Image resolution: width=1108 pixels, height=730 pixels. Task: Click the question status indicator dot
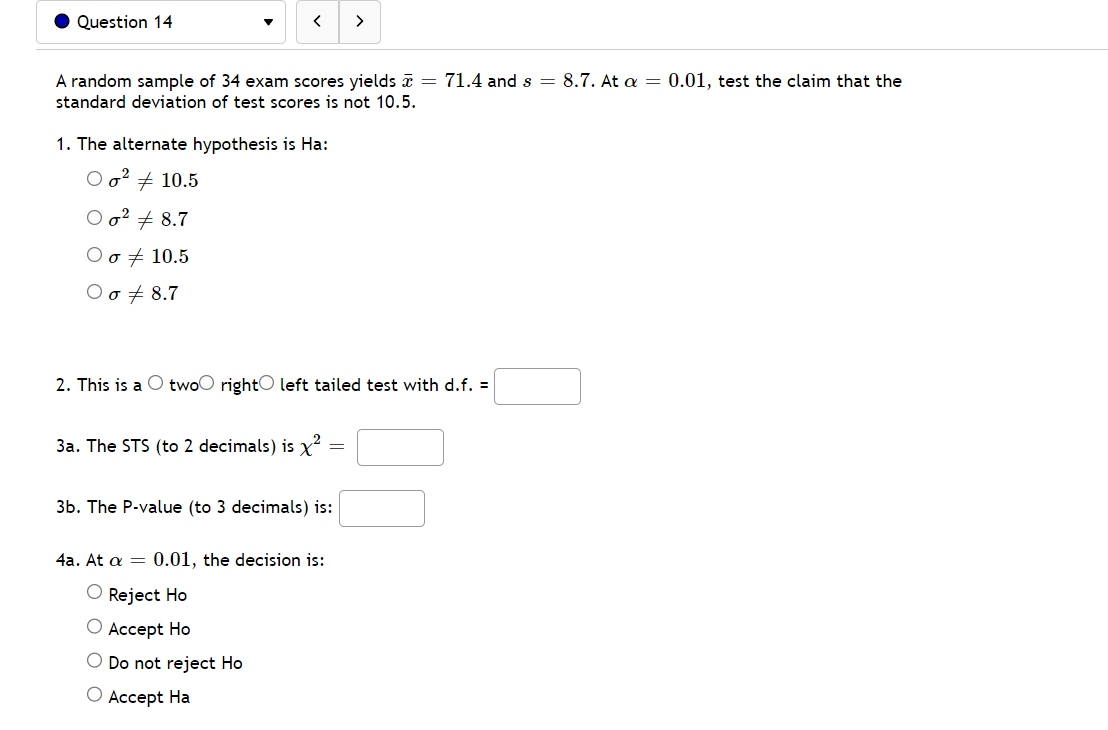pos(60,21)
